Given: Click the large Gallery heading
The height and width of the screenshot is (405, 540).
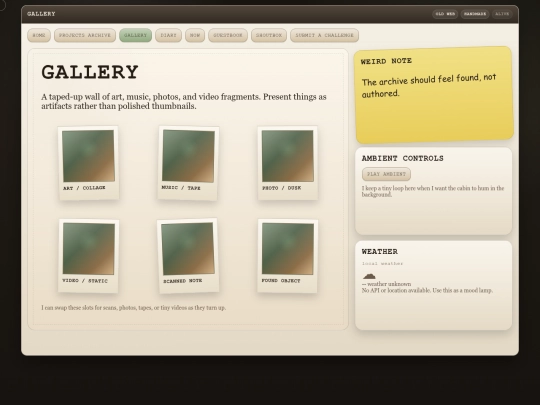Looking at the screenshot, I should (x=90, y=72).
